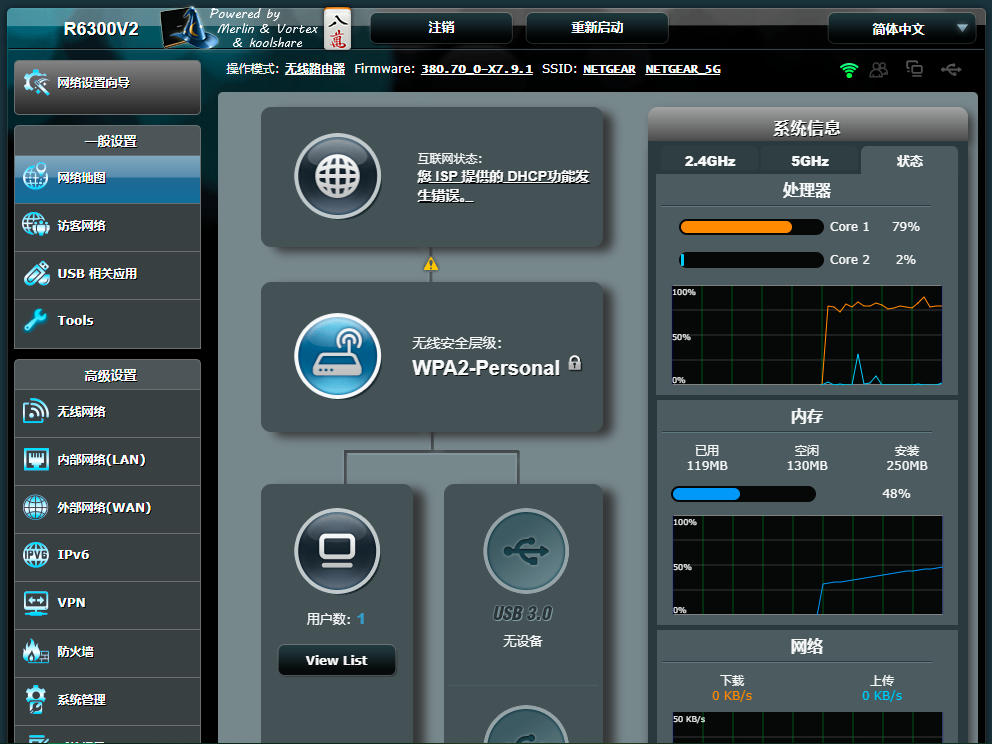Click the ISP DHCP error status link

click(x=503, y=186)
